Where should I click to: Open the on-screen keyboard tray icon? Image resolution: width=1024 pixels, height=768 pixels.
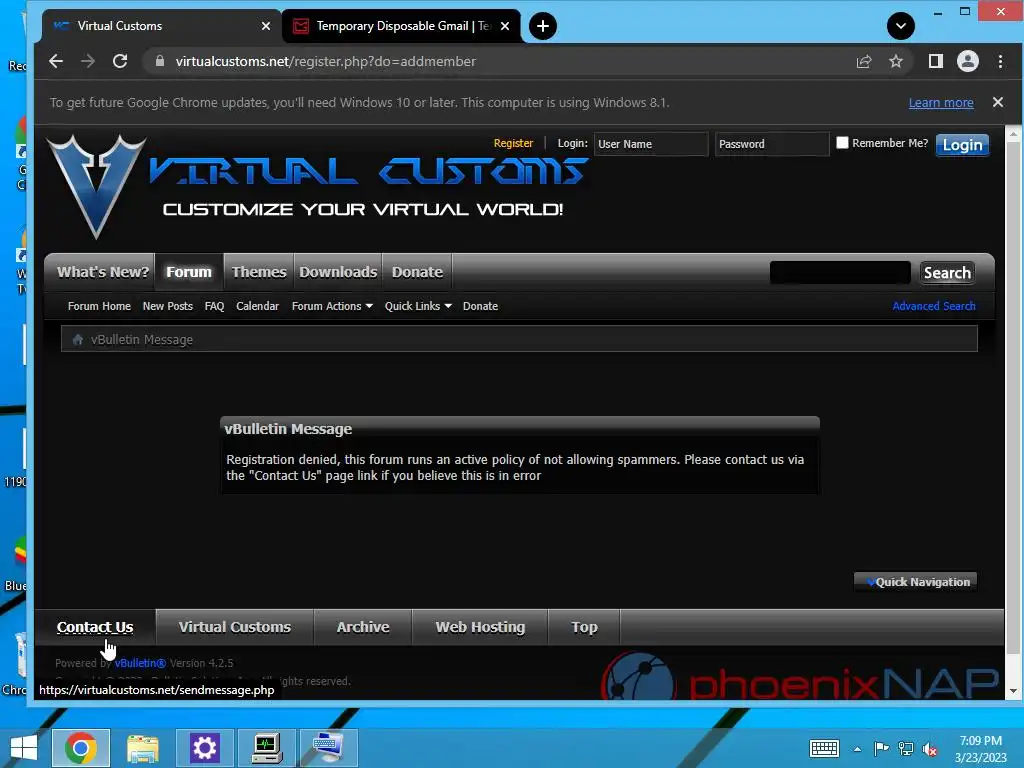(x=824, y=748)
